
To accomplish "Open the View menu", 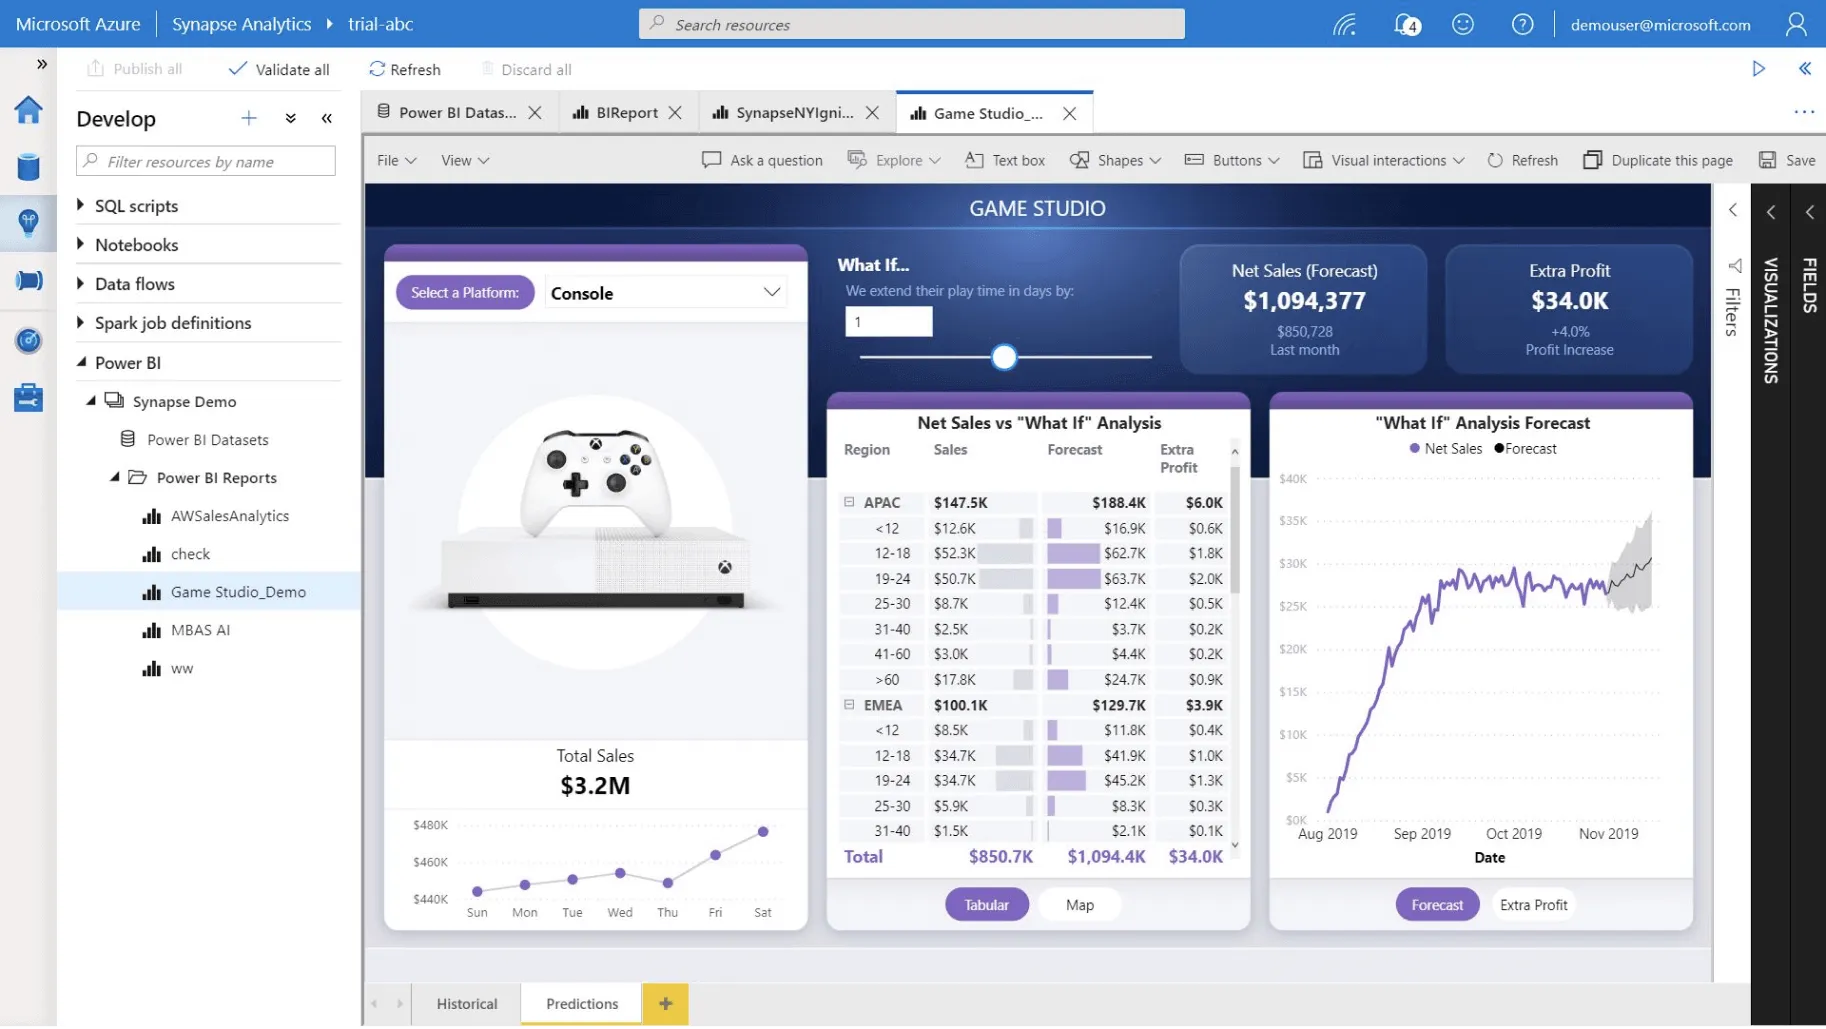I will click(x=465, y=160).
